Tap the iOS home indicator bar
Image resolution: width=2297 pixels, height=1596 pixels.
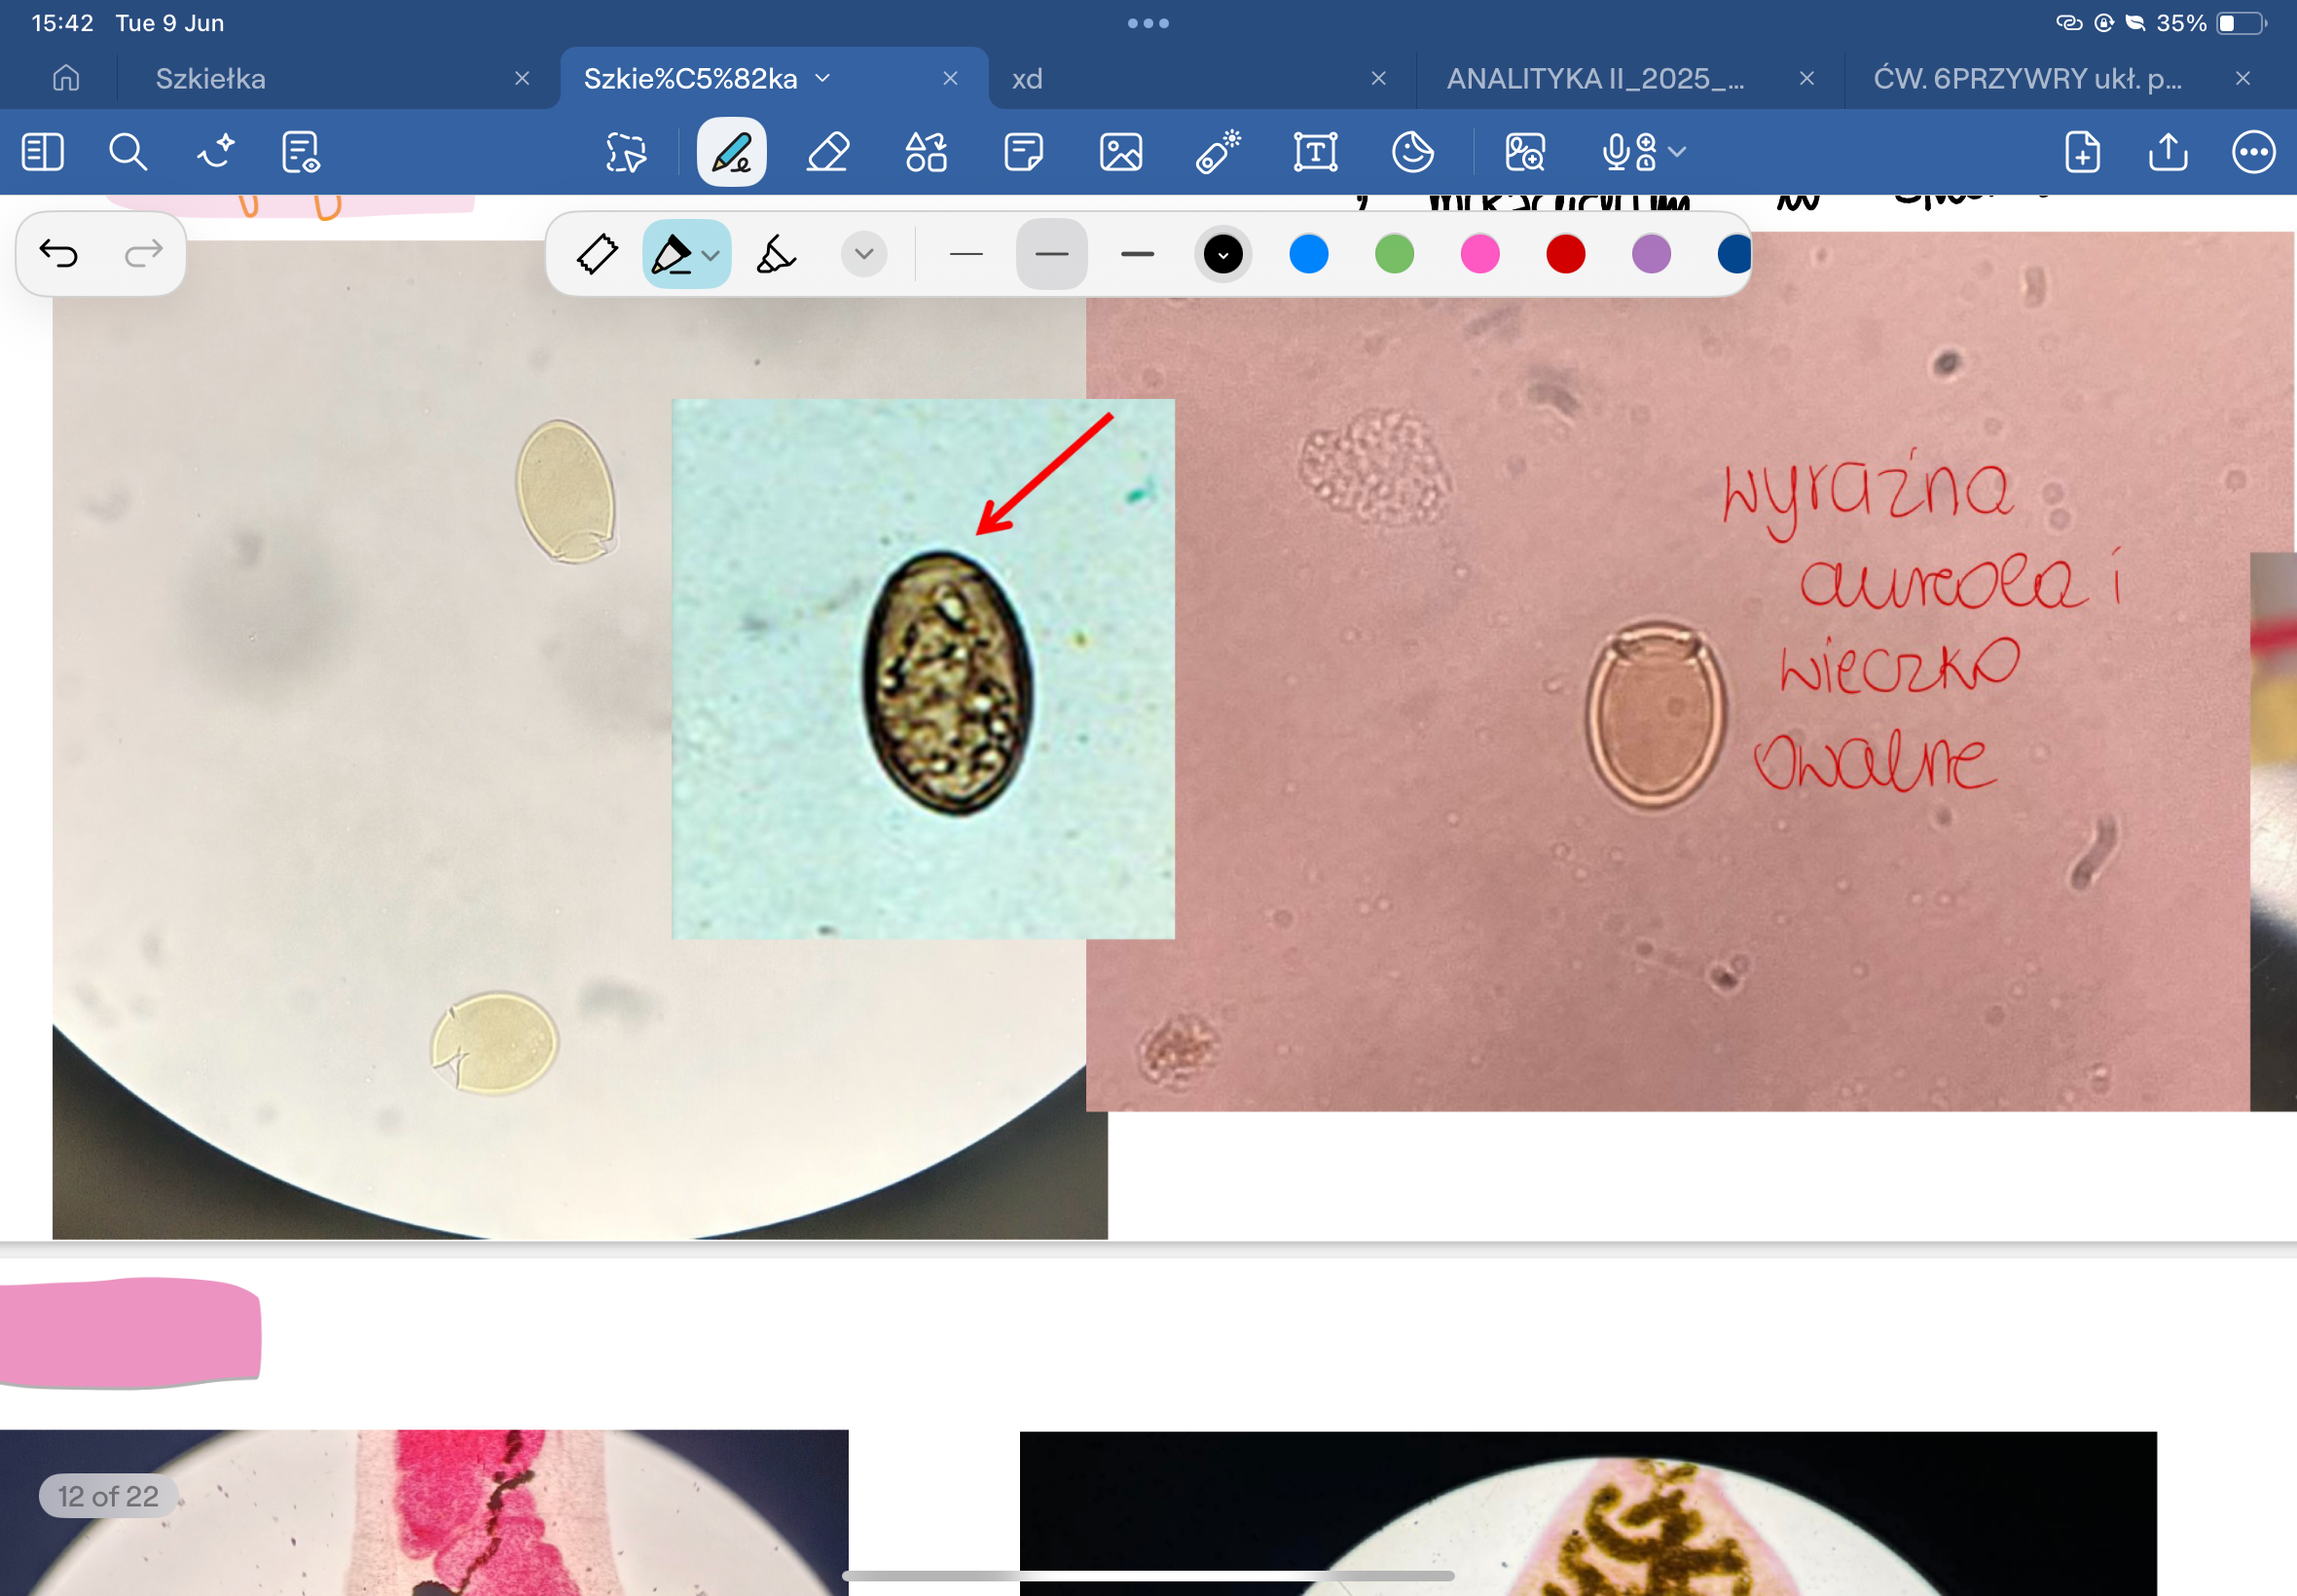tap(1148, 1575)
